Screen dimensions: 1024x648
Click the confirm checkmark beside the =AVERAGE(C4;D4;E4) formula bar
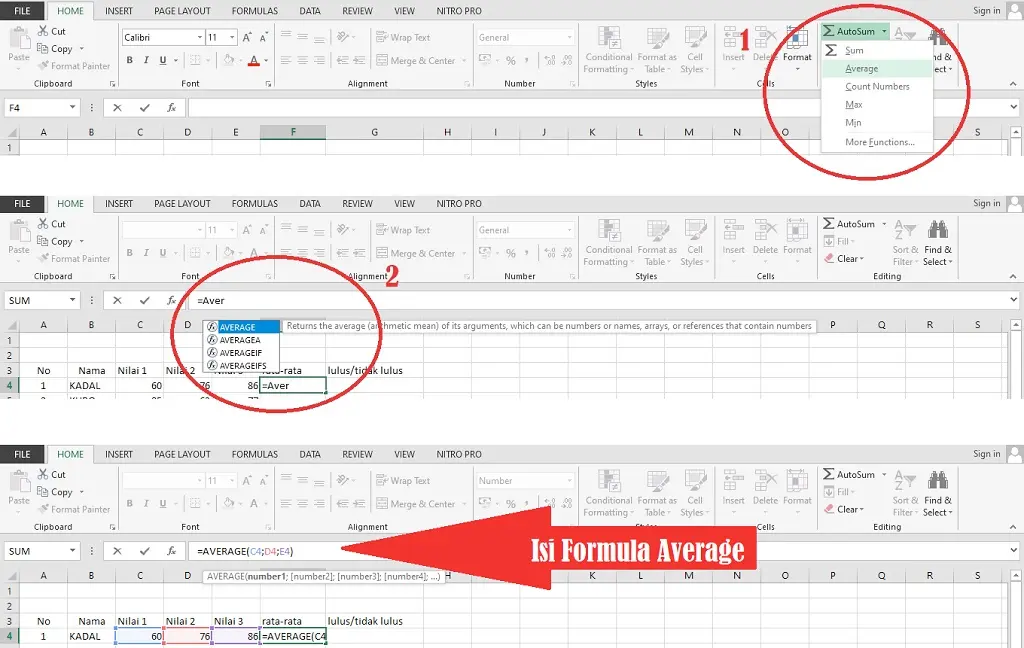coord(144,551)
